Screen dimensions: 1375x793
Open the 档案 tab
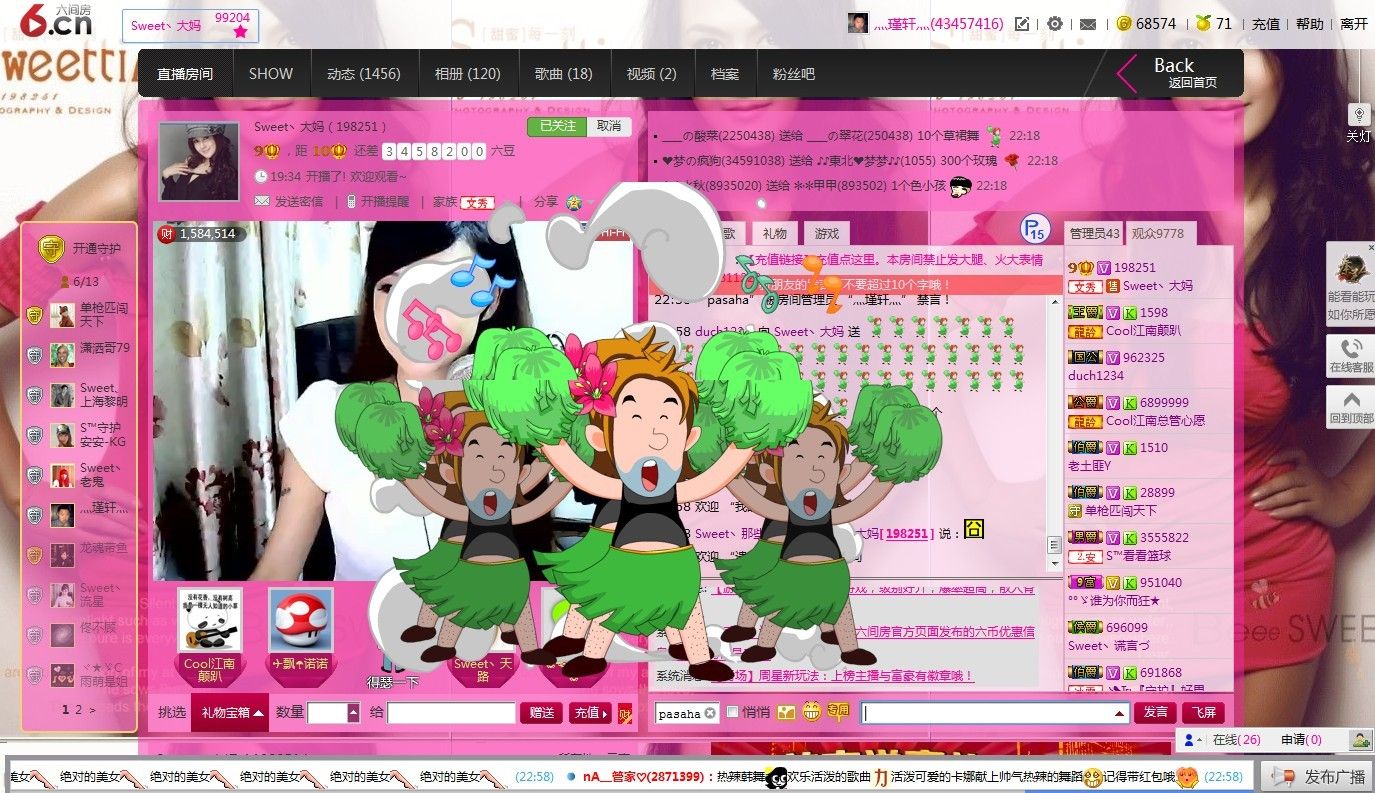tap(725, 74)
